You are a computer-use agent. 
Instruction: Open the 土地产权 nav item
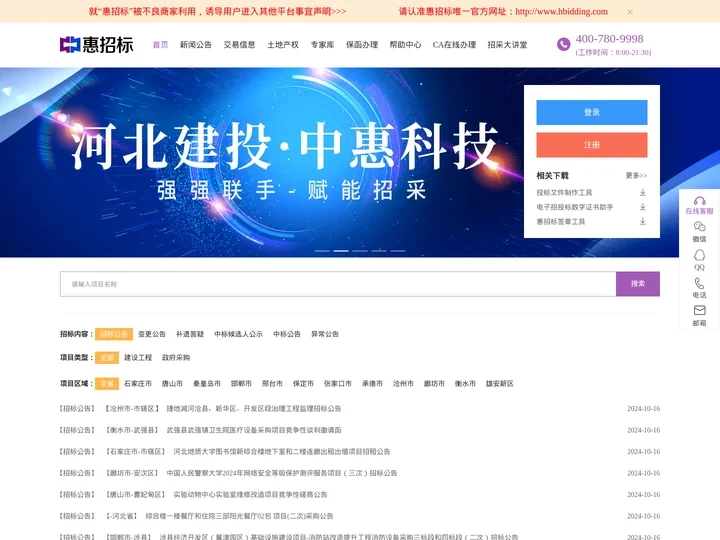pyautogui.click(x=283, y=45)
